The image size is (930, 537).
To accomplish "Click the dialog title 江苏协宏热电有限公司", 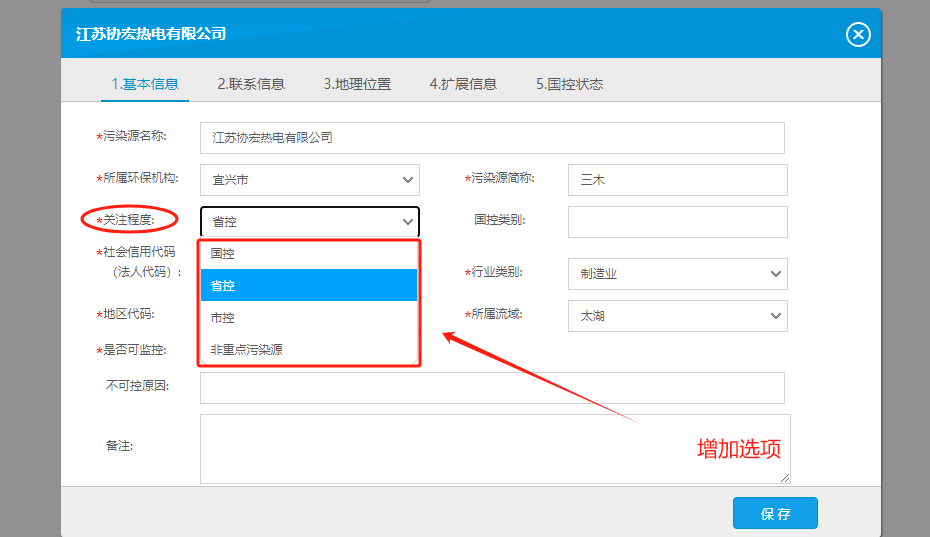I will (x=151, y=34).
